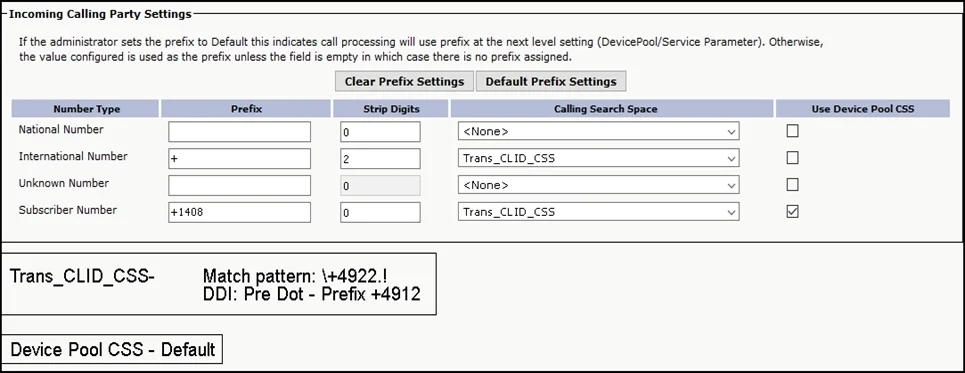
Task: Enable Use Device Pool CSS for International Number
Action: coord(793,158)
